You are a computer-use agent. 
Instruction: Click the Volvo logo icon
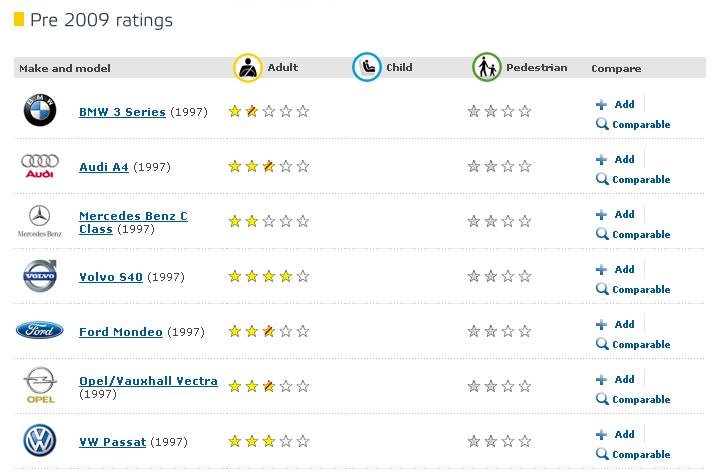click(40, 276)
